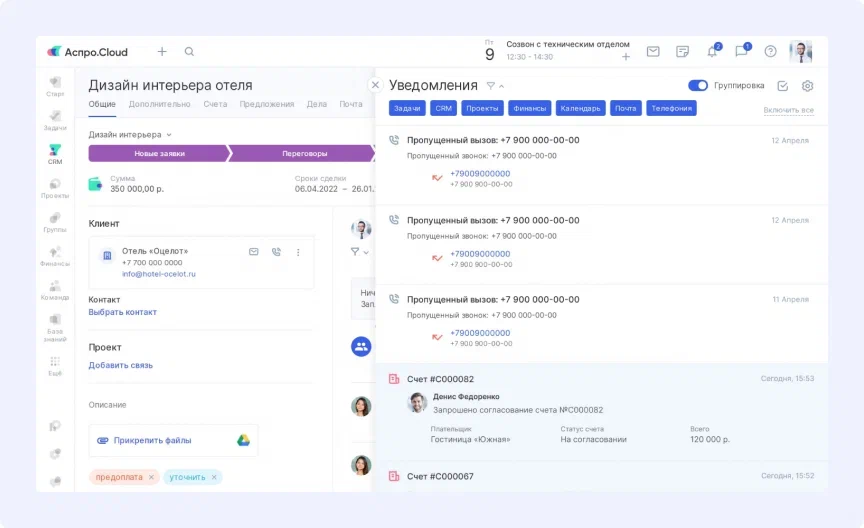Open the Дополнительно tab
This screenshot has height=528, width=864.
point(159,104)
